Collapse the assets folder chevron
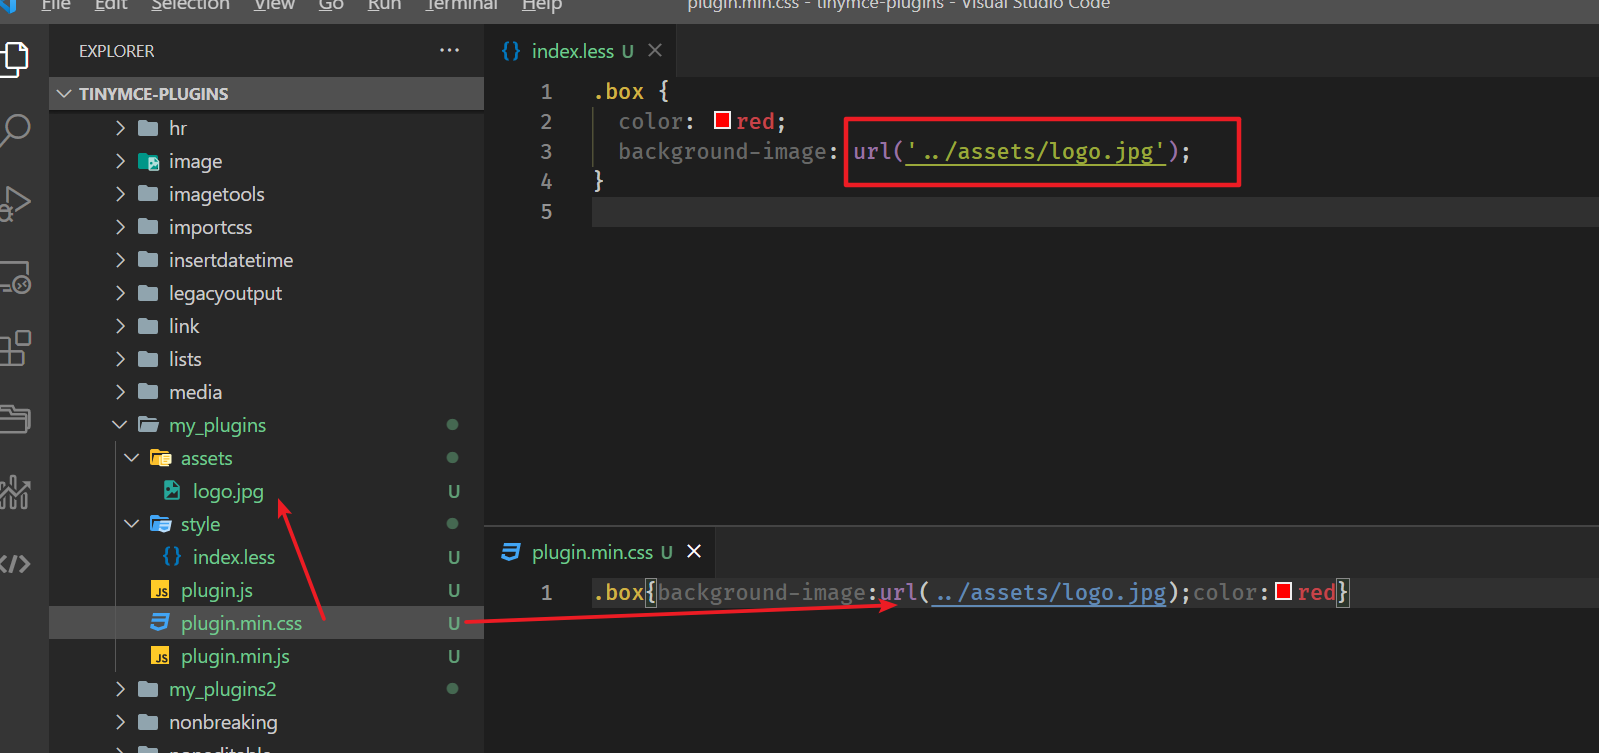The width and height of the screenshot is (1599, 753). (x=132, y=458)
